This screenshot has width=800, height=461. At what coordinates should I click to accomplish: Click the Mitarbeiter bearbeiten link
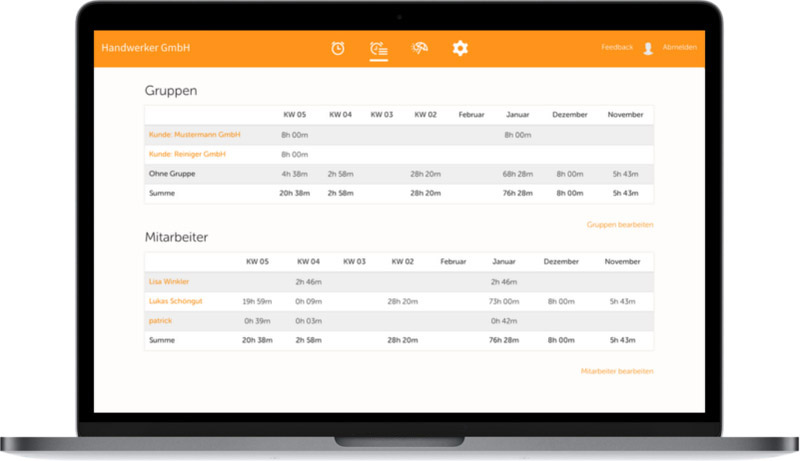617,371
